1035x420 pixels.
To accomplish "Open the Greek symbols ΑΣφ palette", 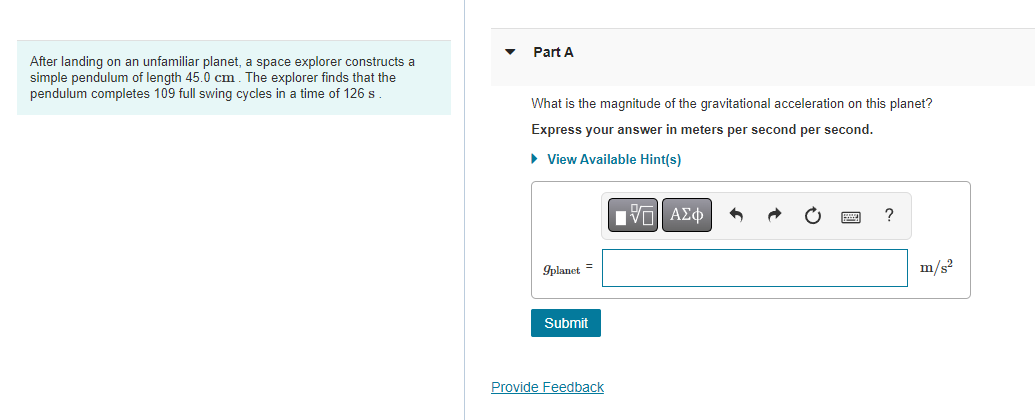I will (686, 215).
